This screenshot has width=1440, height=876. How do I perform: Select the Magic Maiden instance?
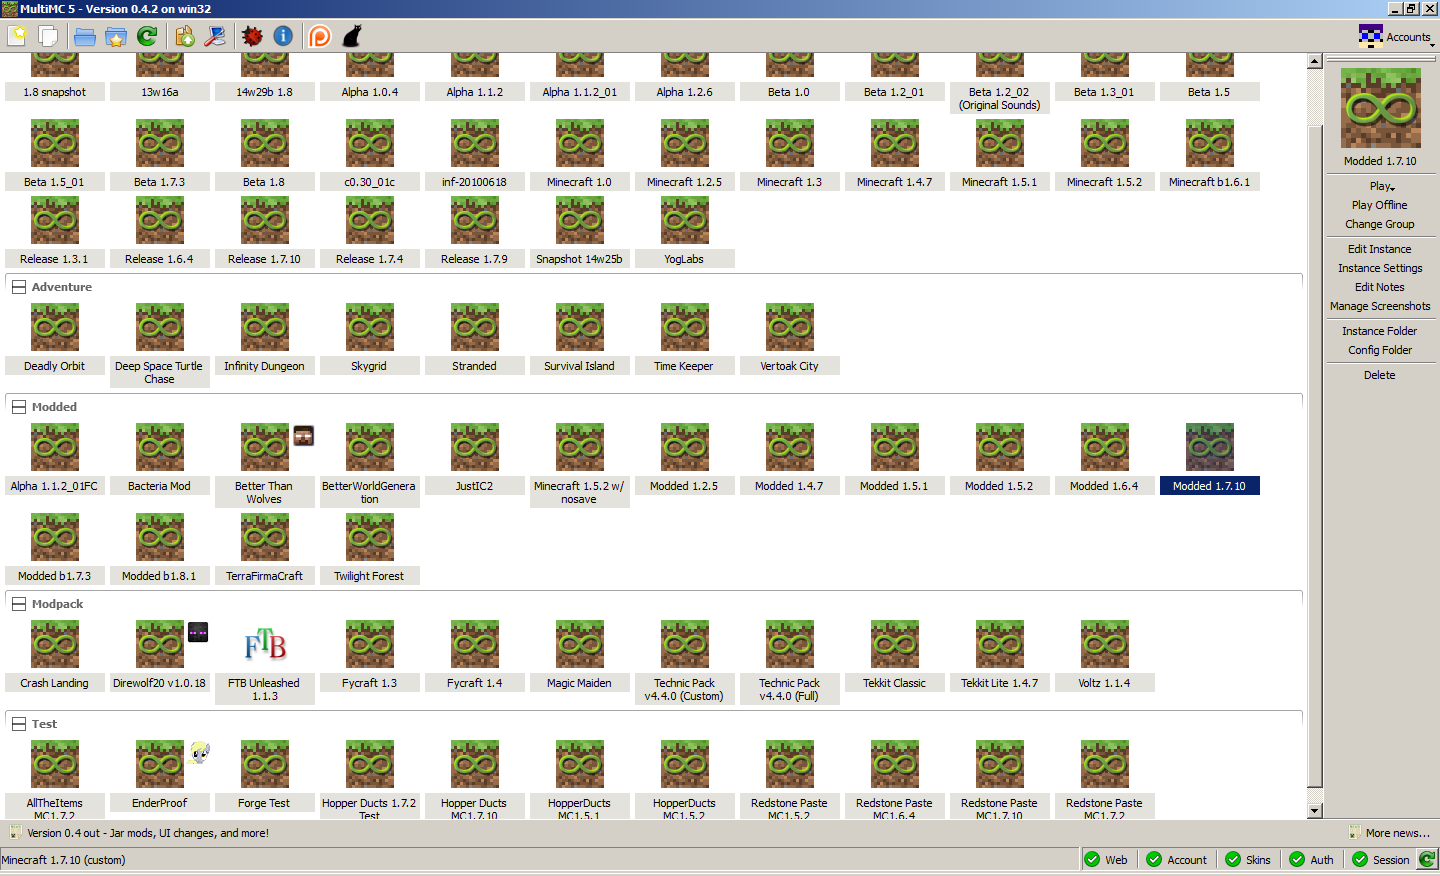(x=579, y=656)
